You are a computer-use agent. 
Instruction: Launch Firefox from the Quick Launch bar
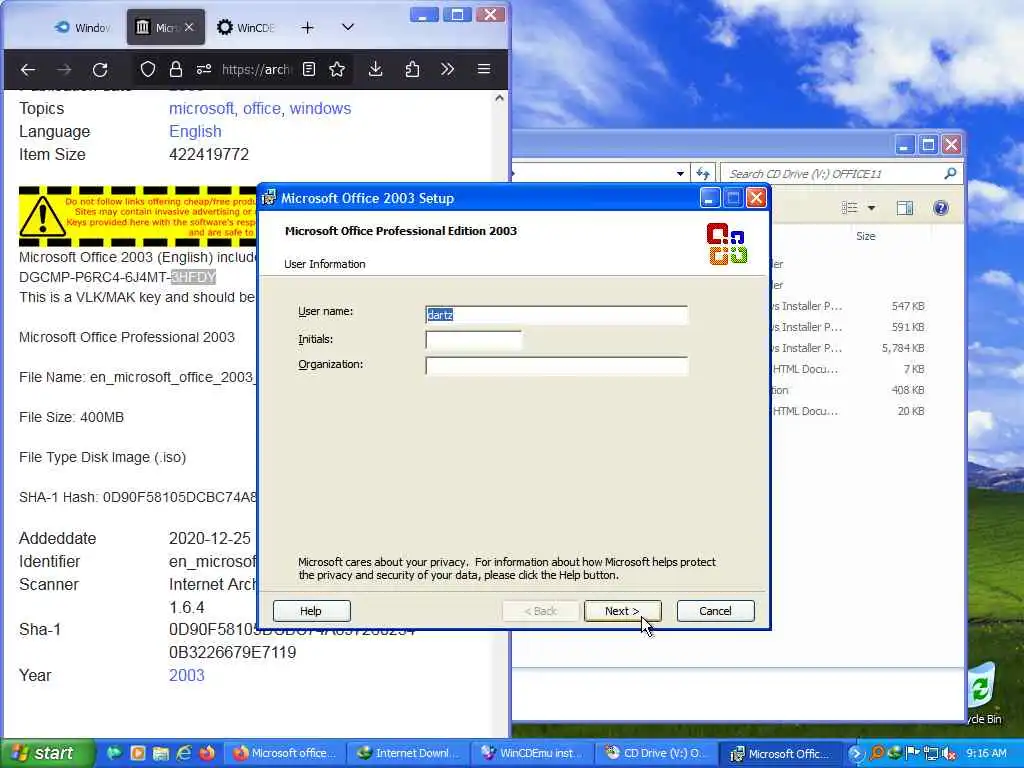pos(206,753)
